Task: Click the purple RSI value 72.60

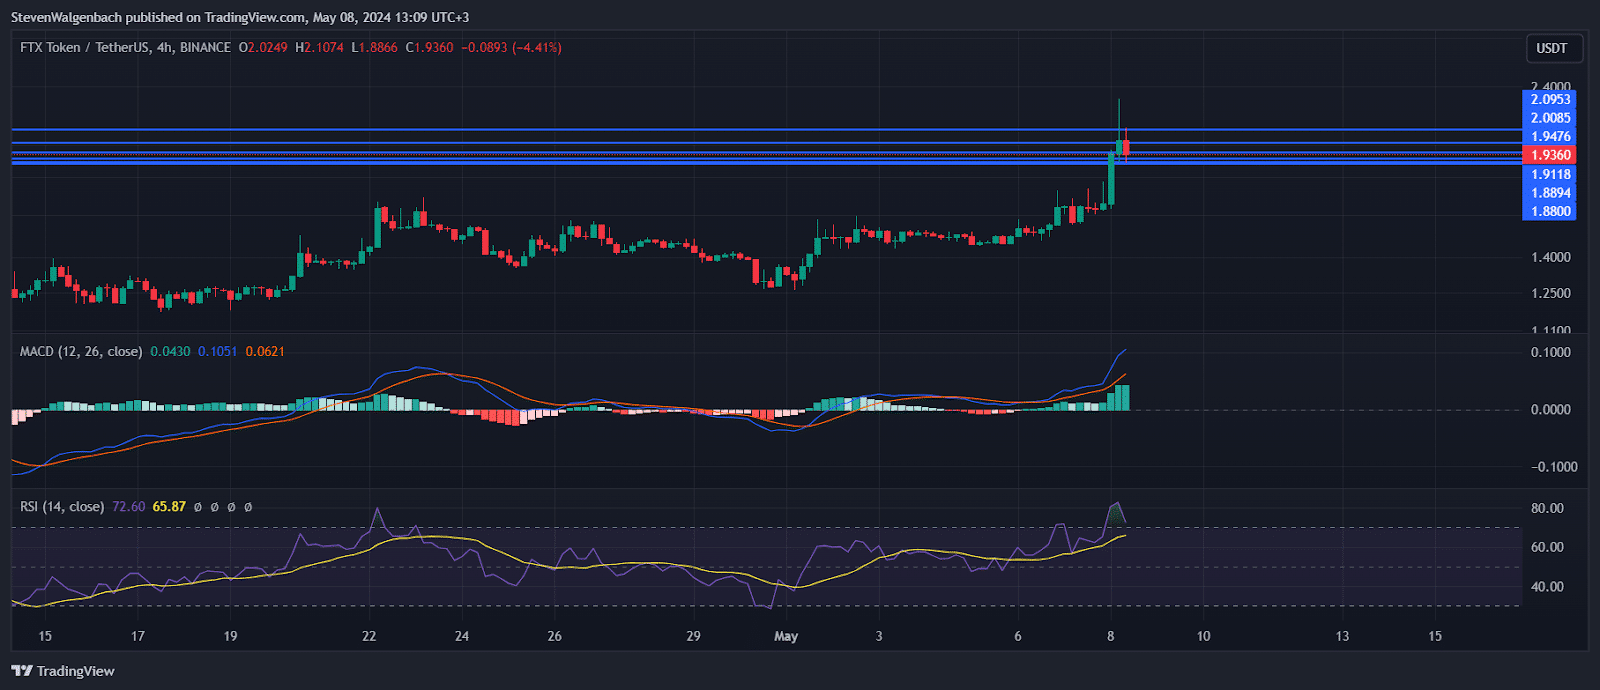Action: pyautogui.click(x=128, y=507)
